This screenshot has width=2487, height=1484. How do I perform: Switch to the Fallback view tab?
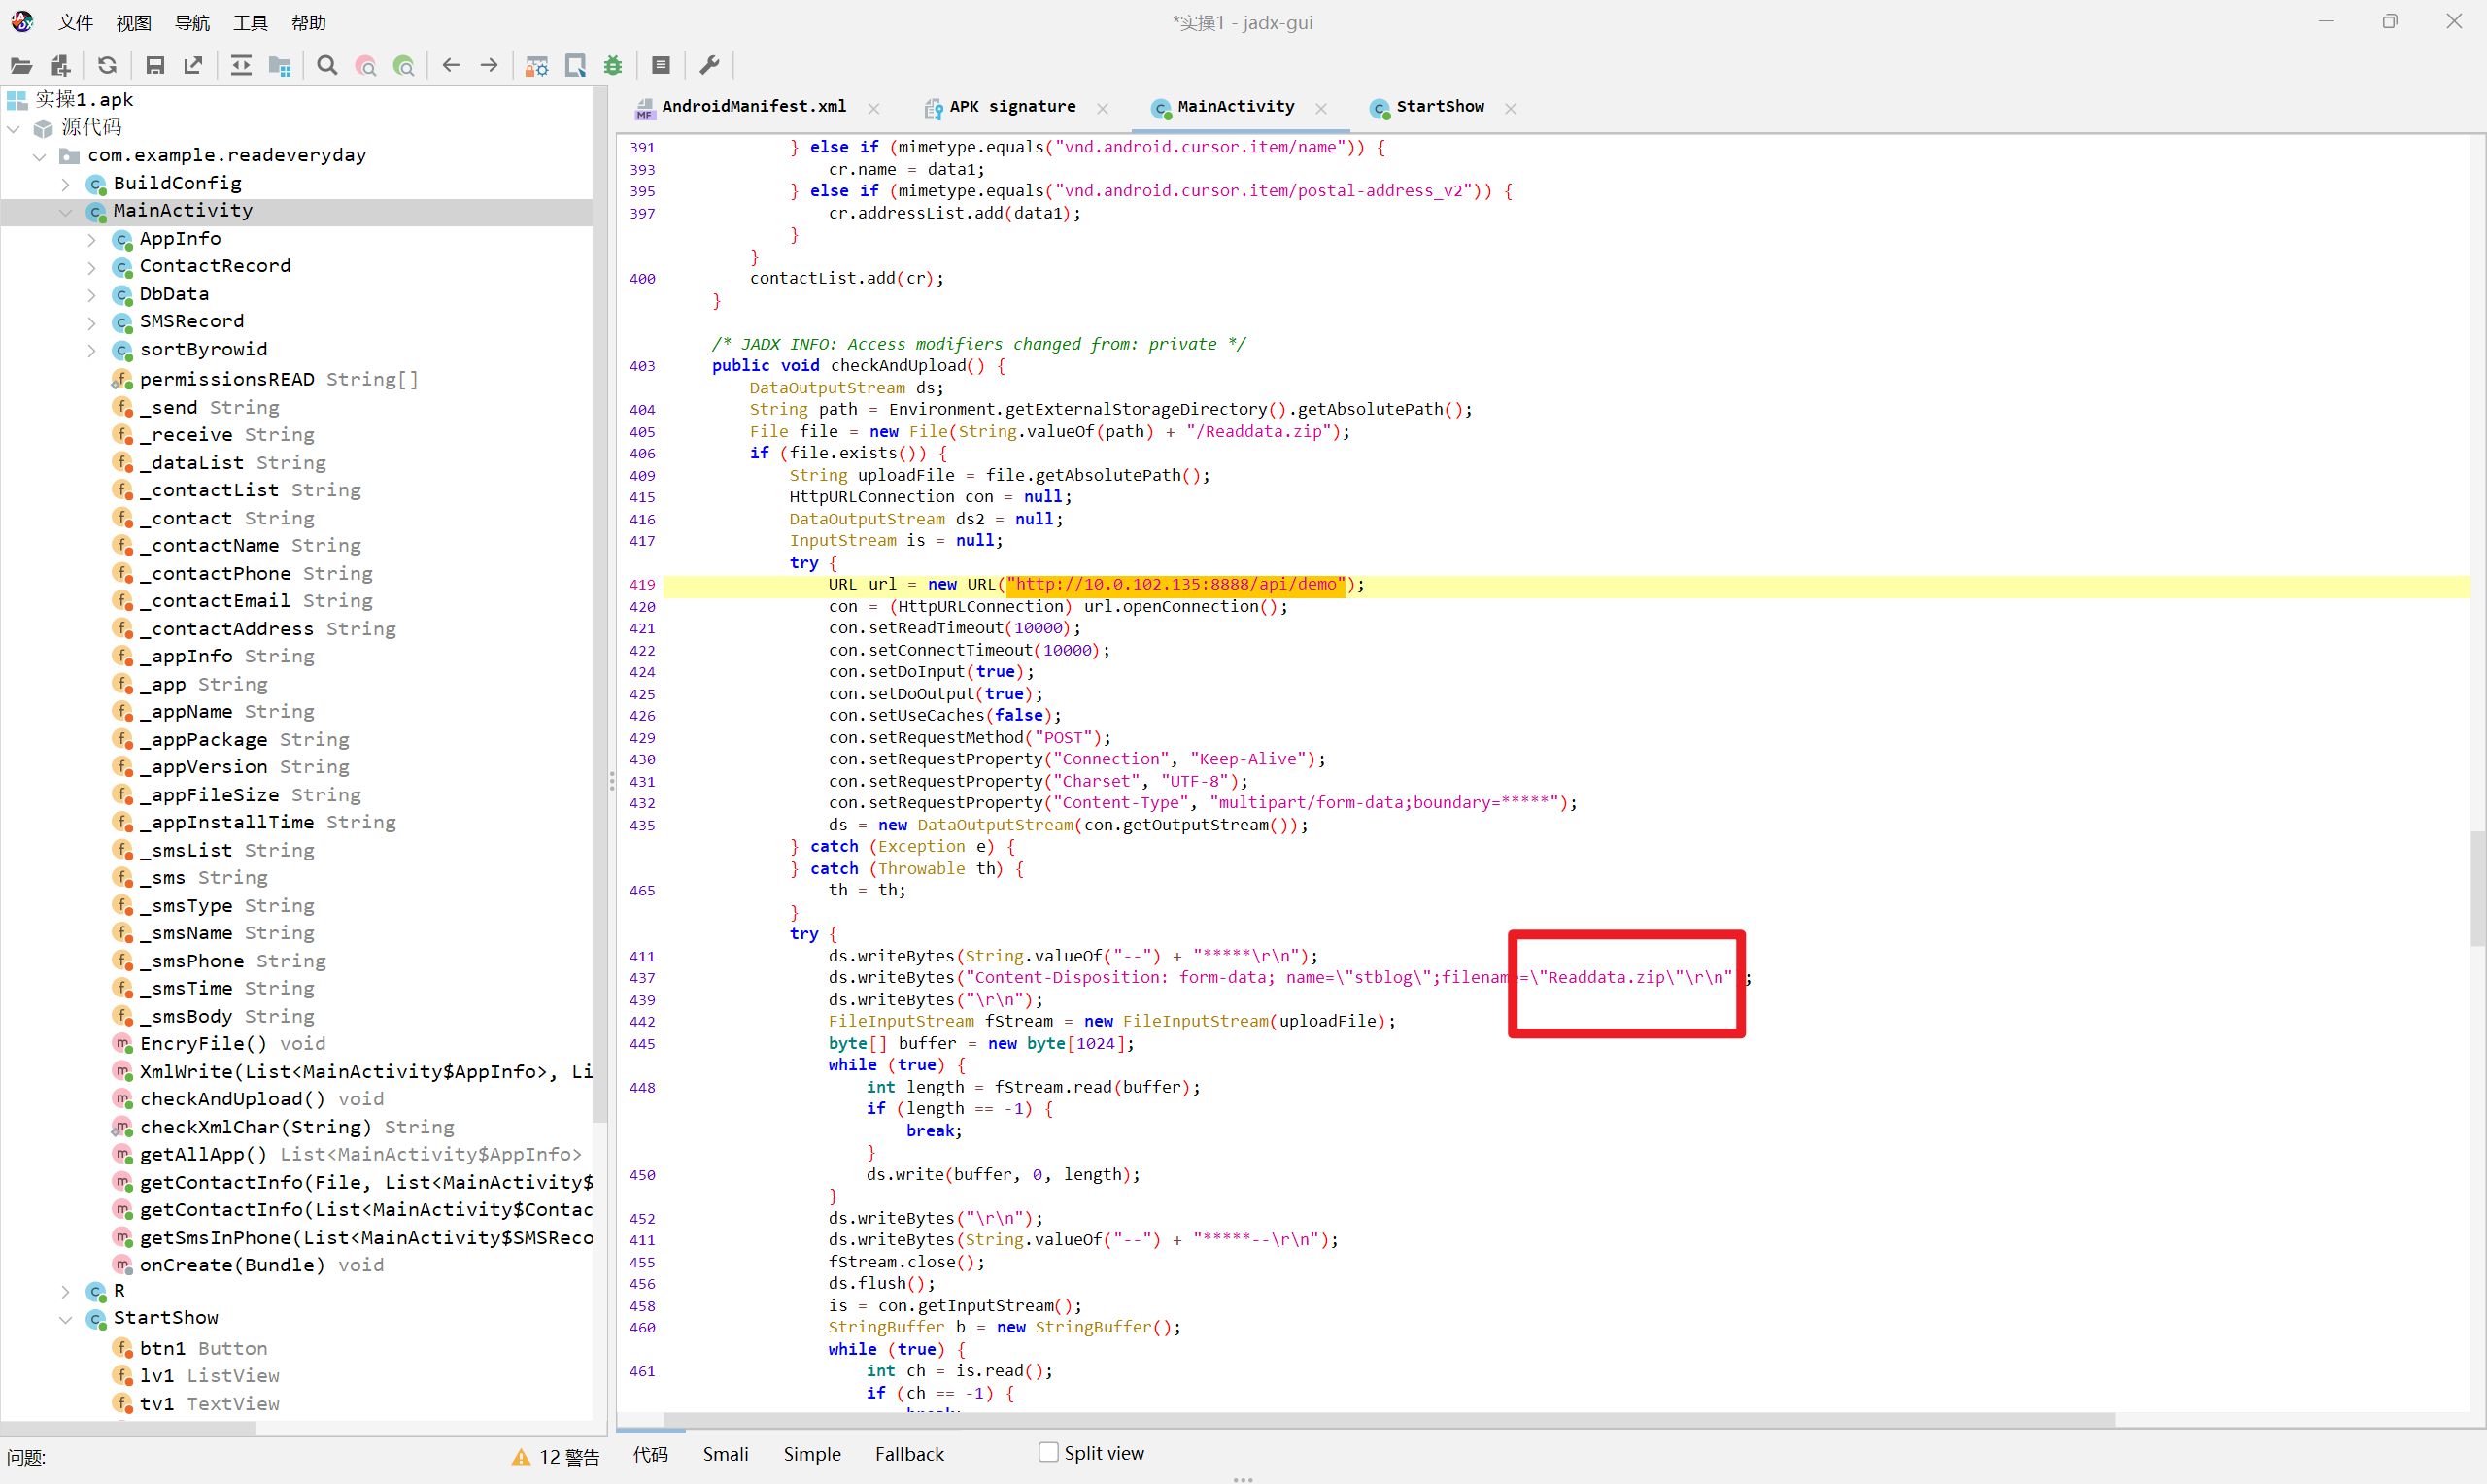click(x=909, y=1454)
